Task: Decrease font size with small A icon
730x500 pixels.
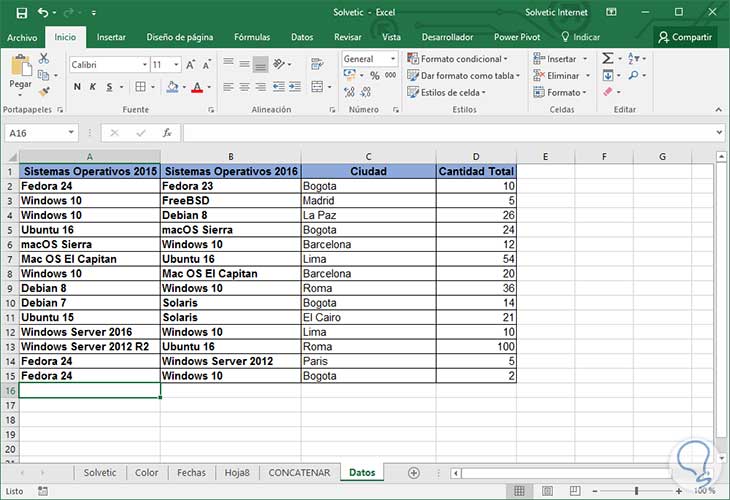Action: coord(207,65)
